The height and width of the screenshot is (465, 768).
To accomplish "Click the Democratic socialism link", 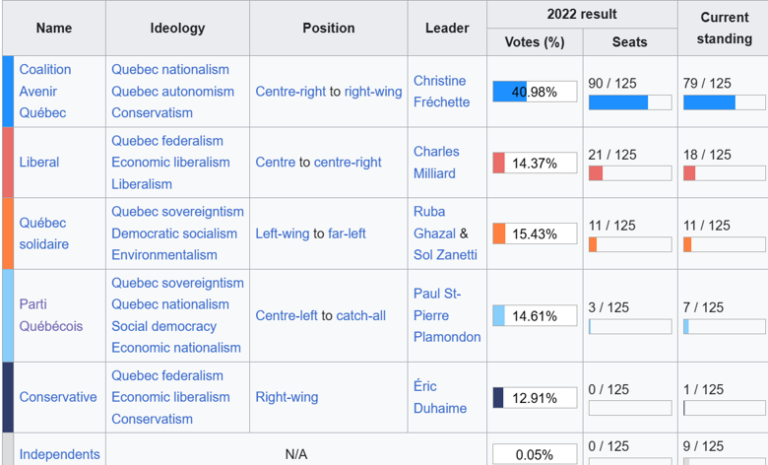I will (x=174, y=233).
